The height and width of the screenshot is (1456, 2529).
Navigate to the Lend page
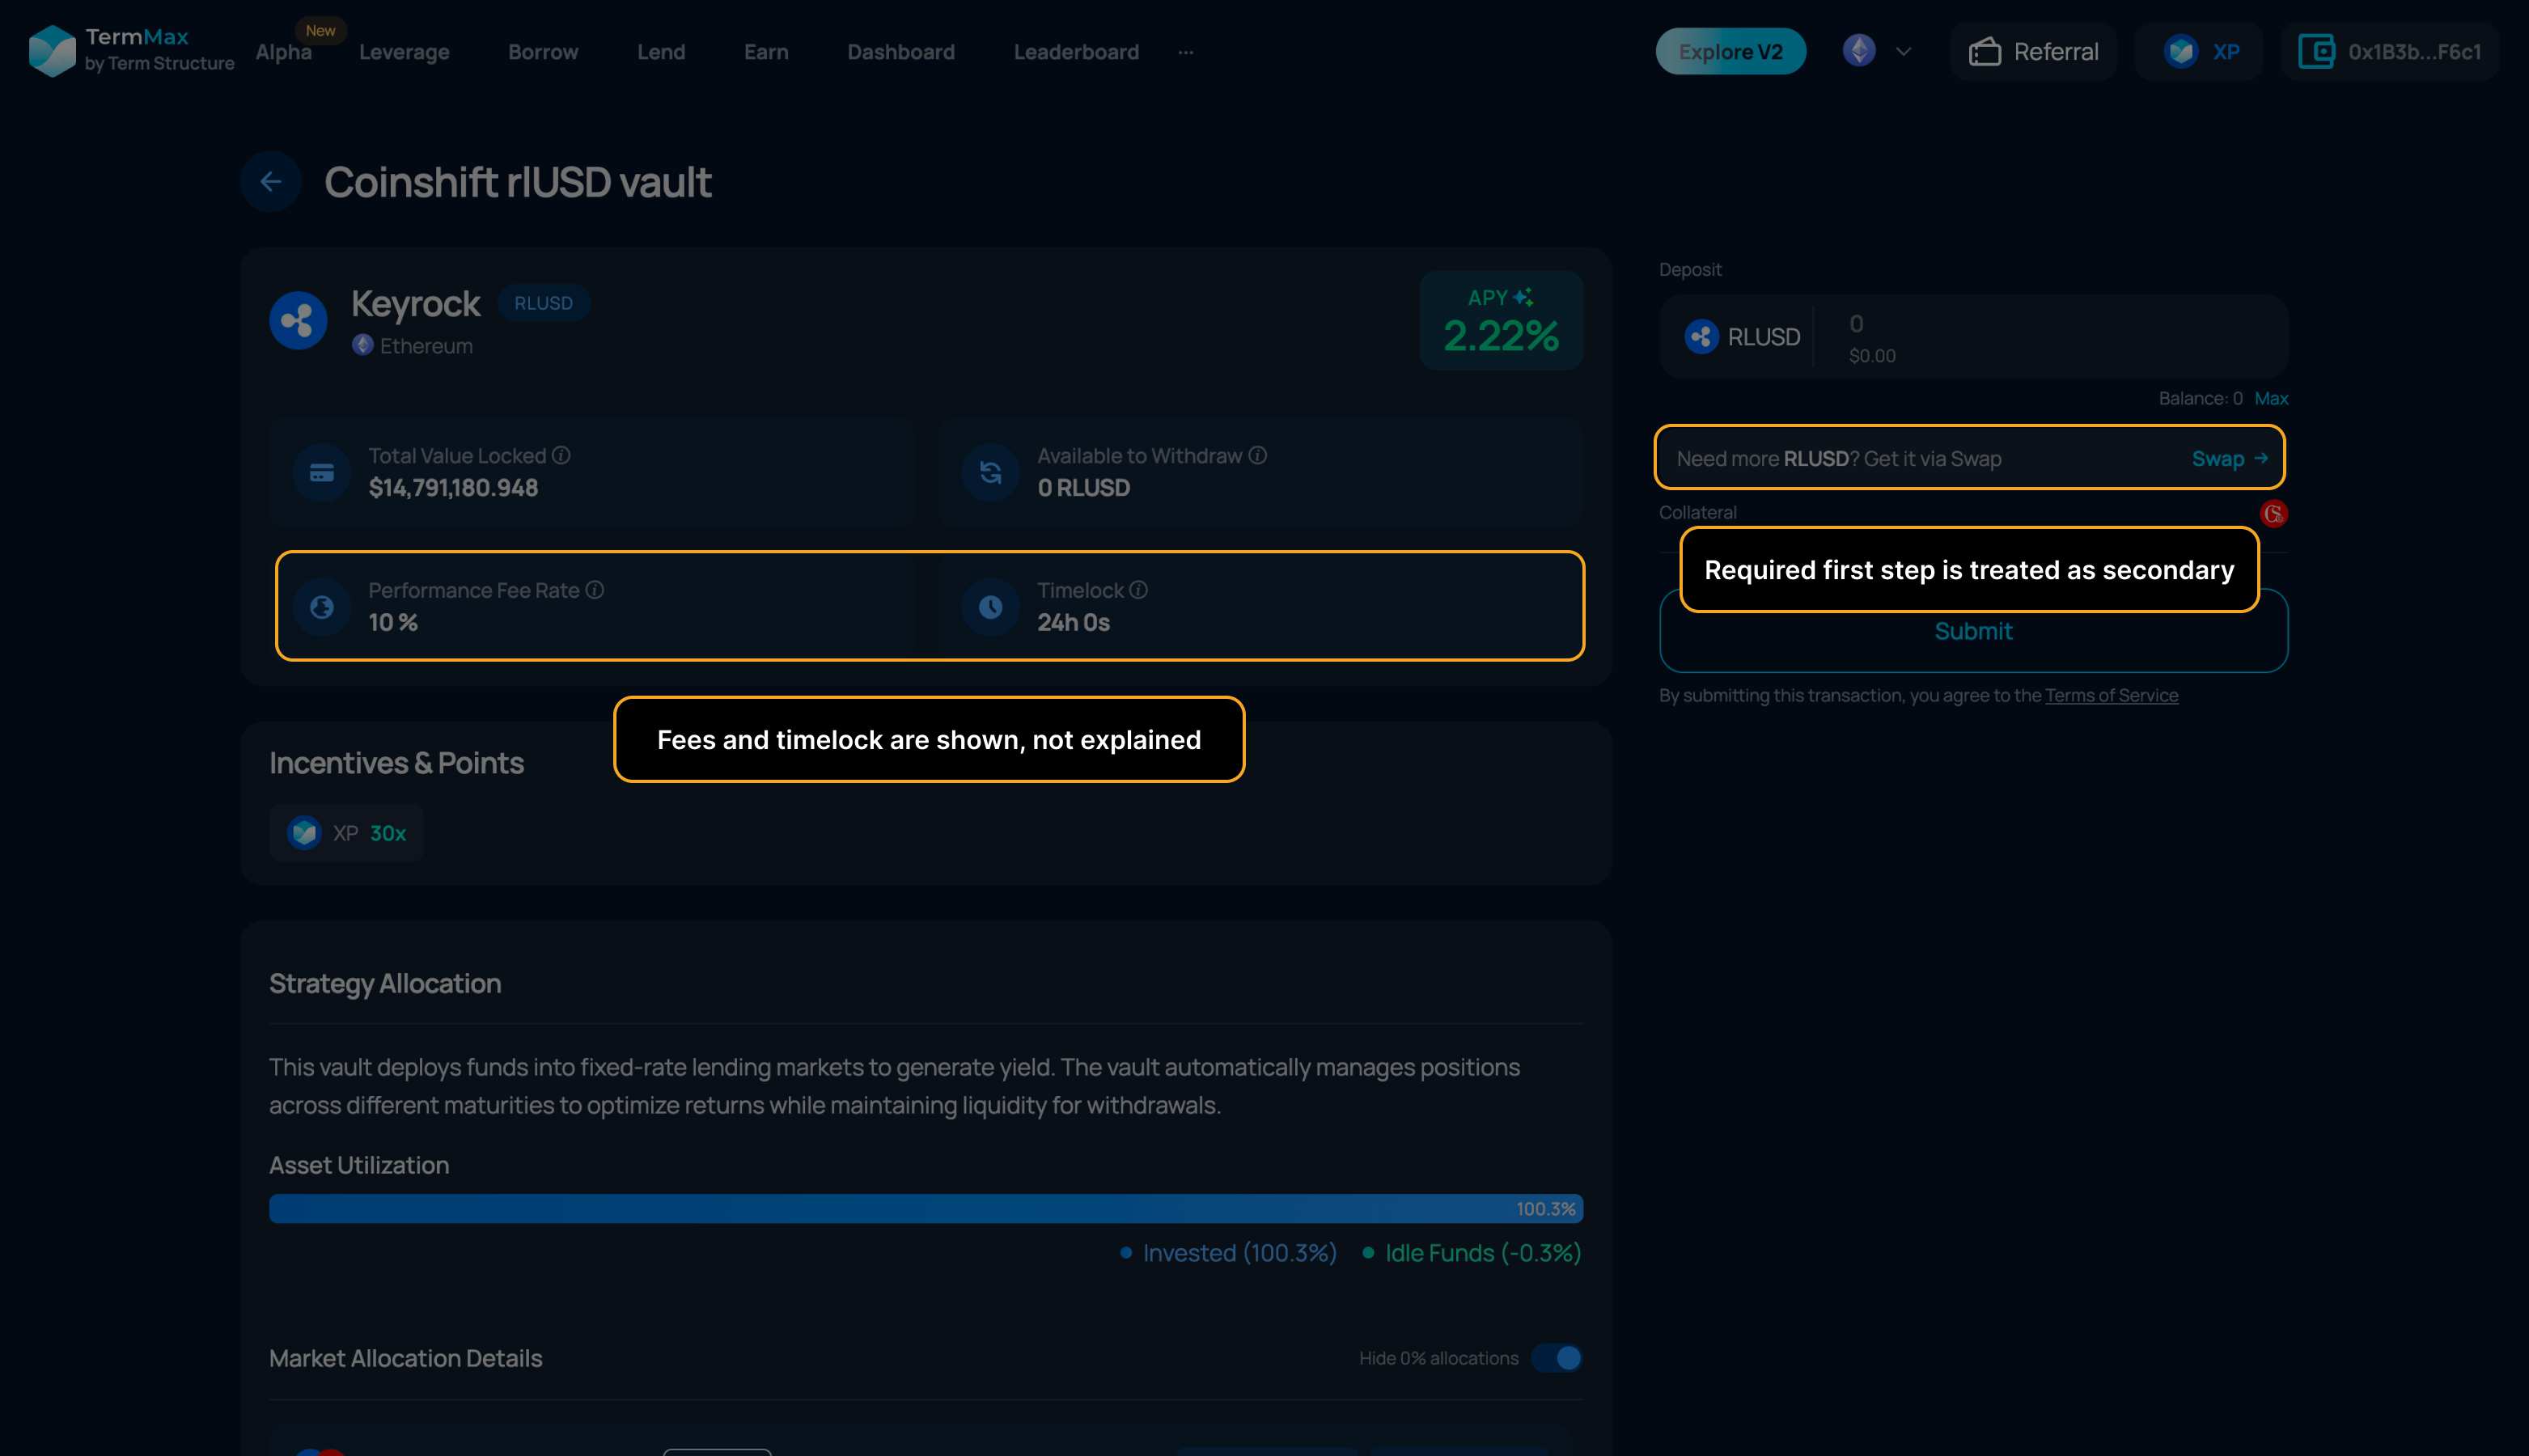[x=661, y=52]
